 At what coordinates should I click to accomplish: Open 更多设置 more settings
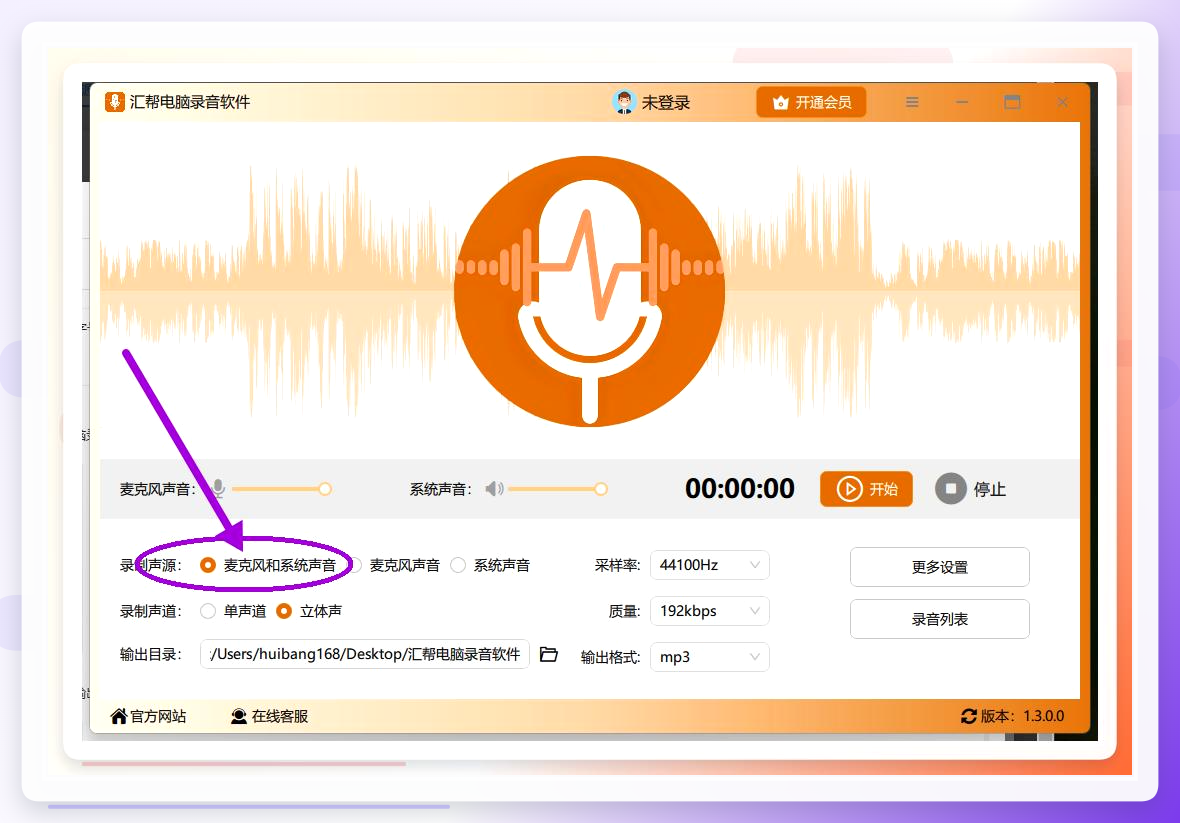pyautogui.click(x=940, y=567)
